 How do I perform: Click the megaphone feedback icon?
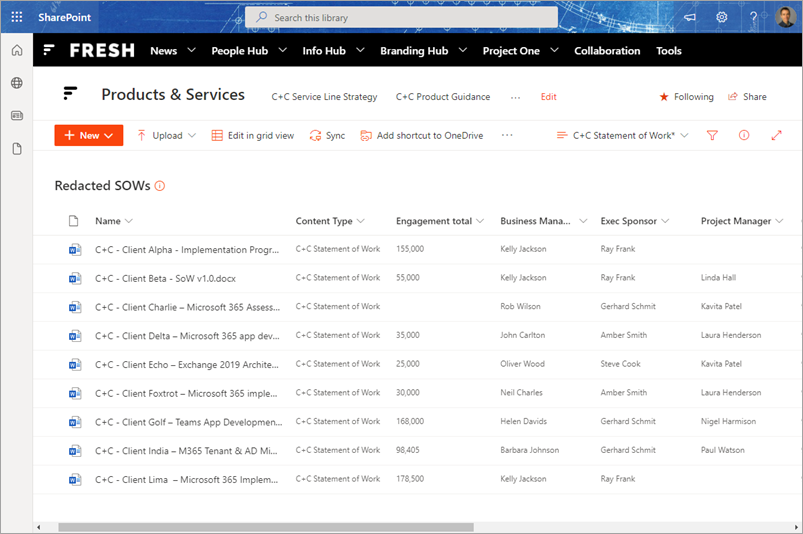pos(690,17)
